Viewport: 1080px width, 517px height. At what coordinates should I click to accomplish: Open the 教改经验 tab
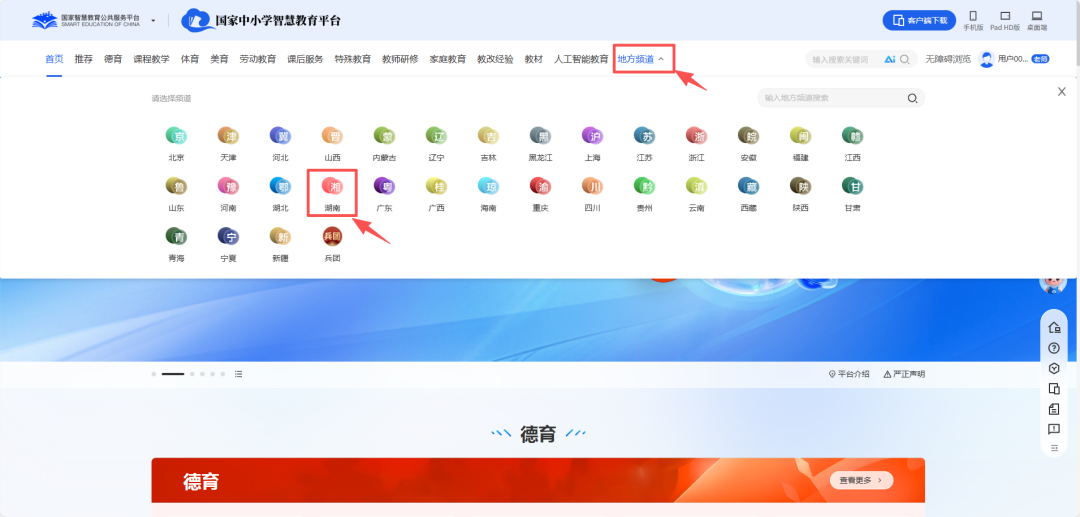(x=495, y=59)
